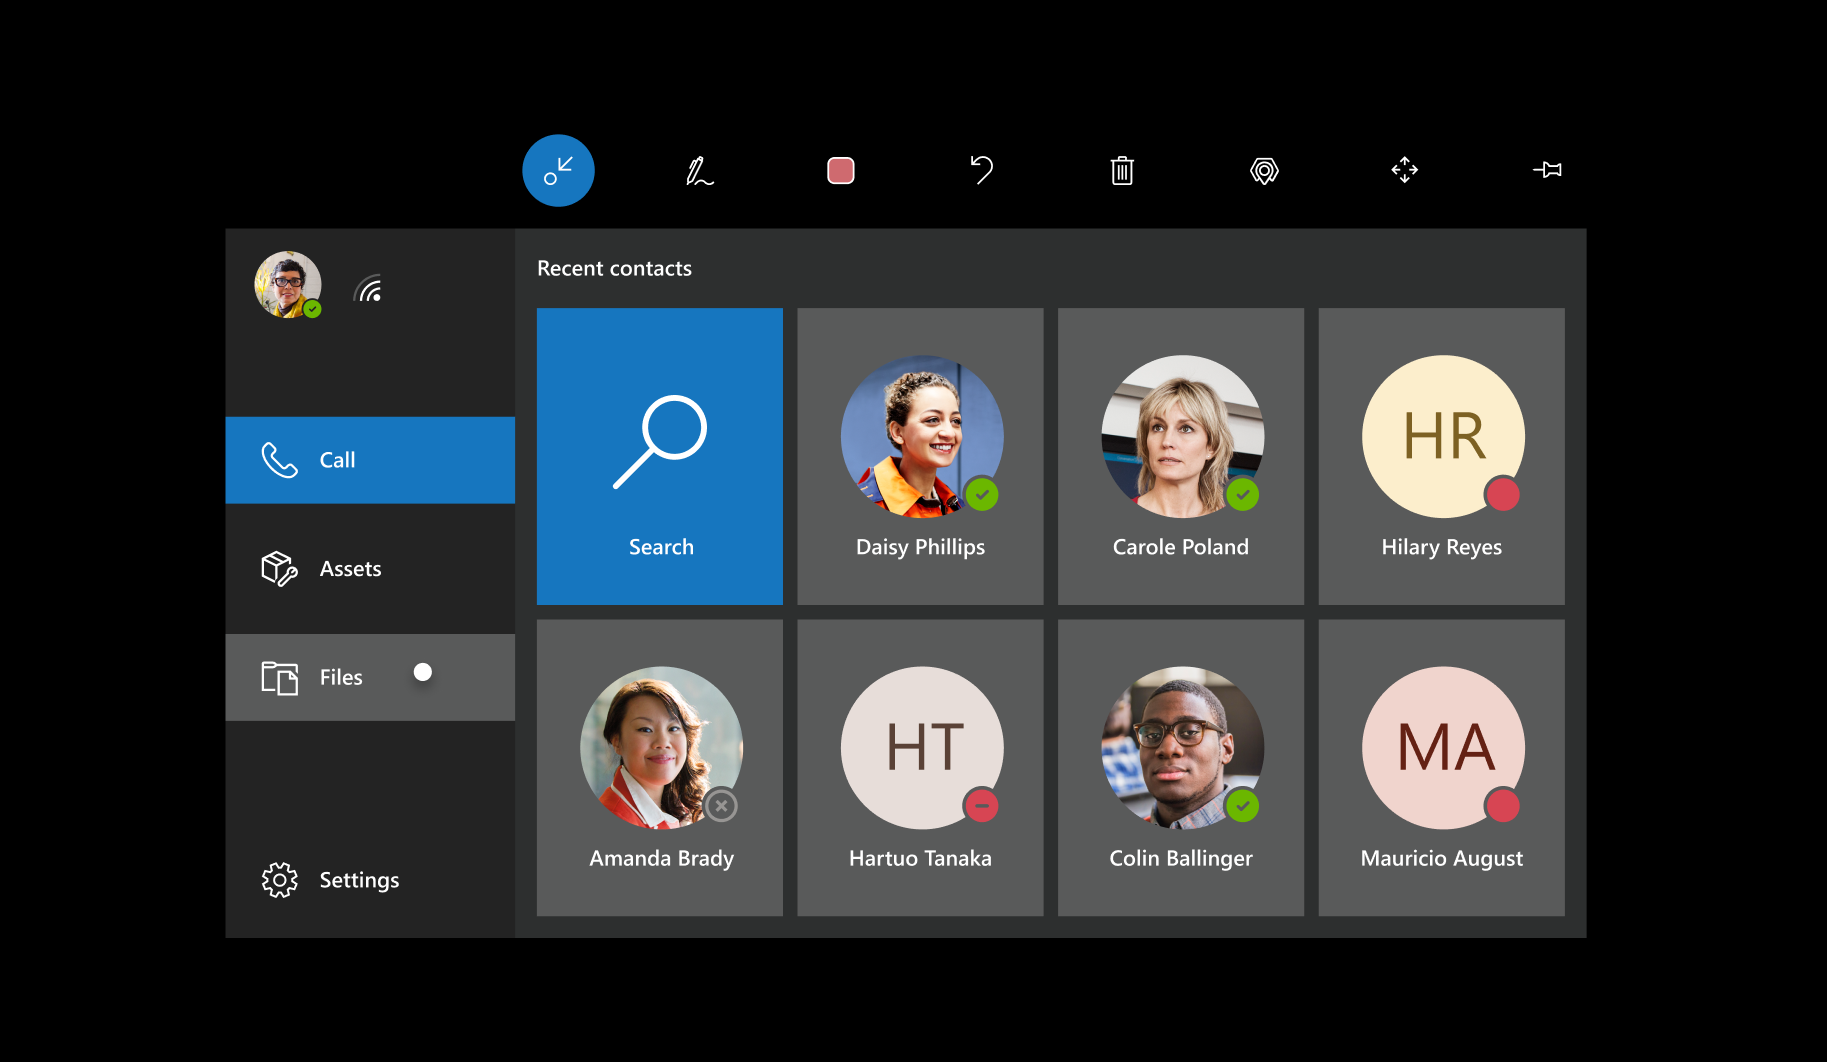Click the blue Search tile
Image resolution: width=1827 pixels, height=1062 pixels.
click(660, 456)
